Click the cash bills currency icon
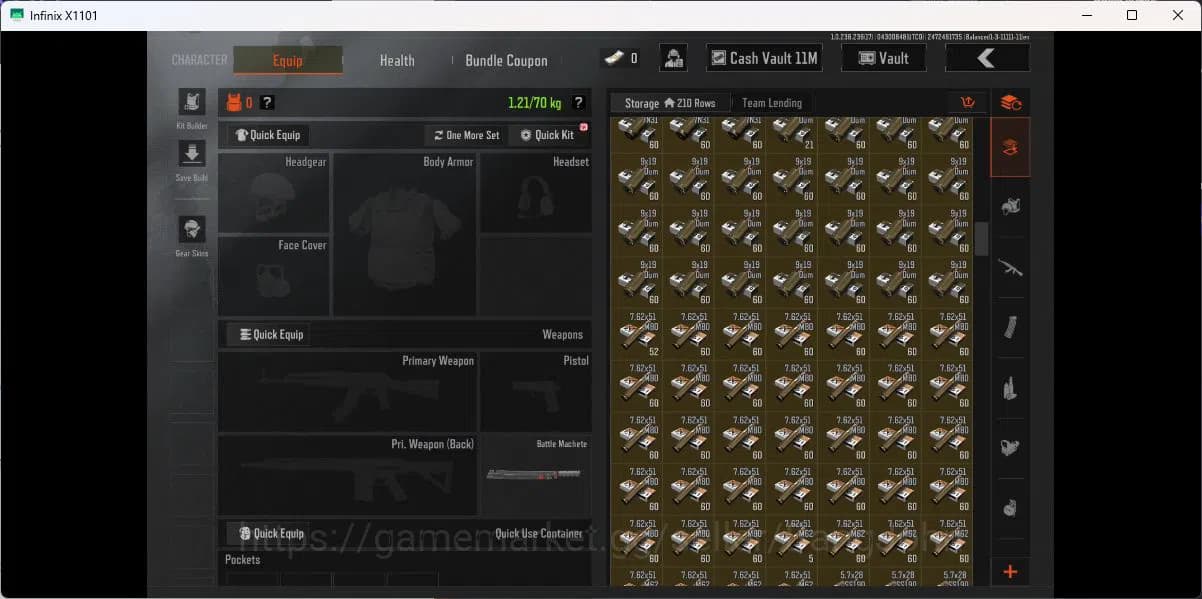This screenshot has height=599, width=1202. tap(612, 58)
